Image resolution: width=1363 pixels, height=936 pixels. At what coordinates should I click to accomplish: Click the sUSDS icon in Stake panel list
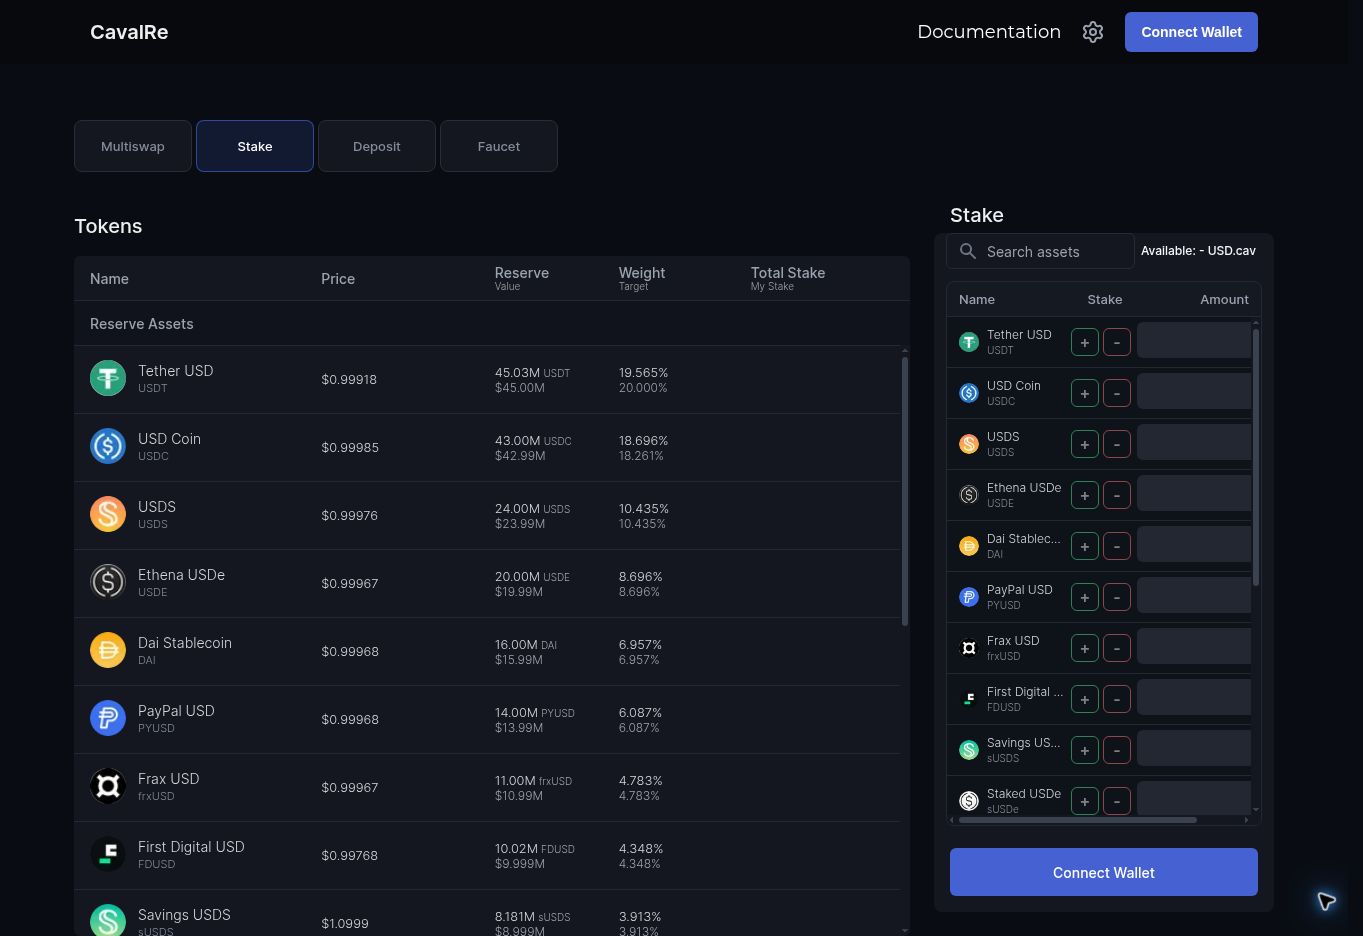(x=969, y=750)
